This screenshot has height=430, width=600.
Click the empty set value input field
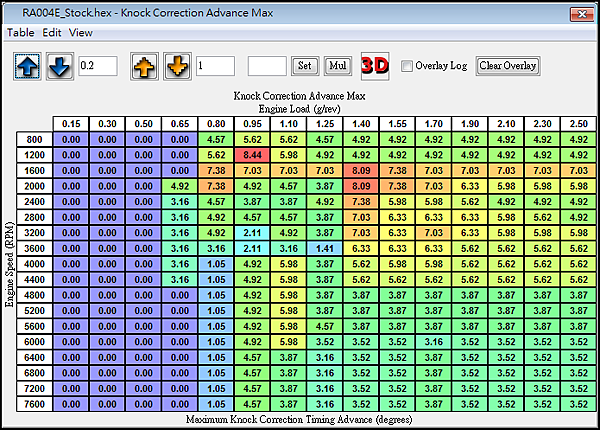tap(267, 66)
